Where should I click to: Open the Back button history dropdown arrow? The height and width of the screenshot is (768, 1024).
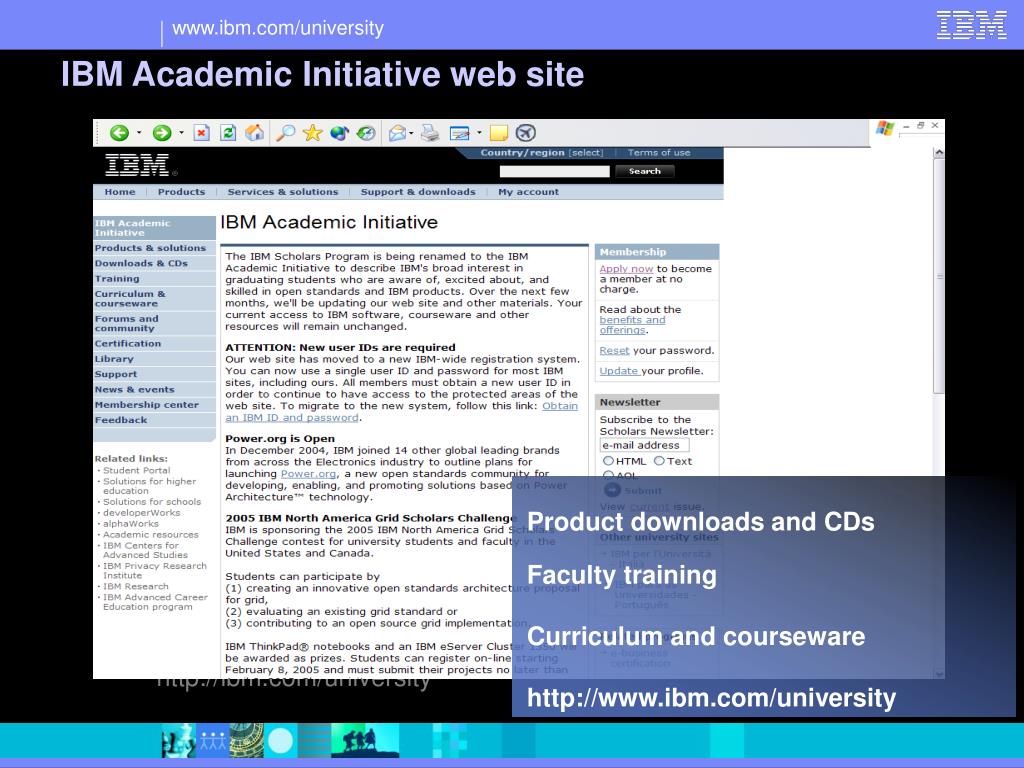pyautogui.click(x=139, y=133)
